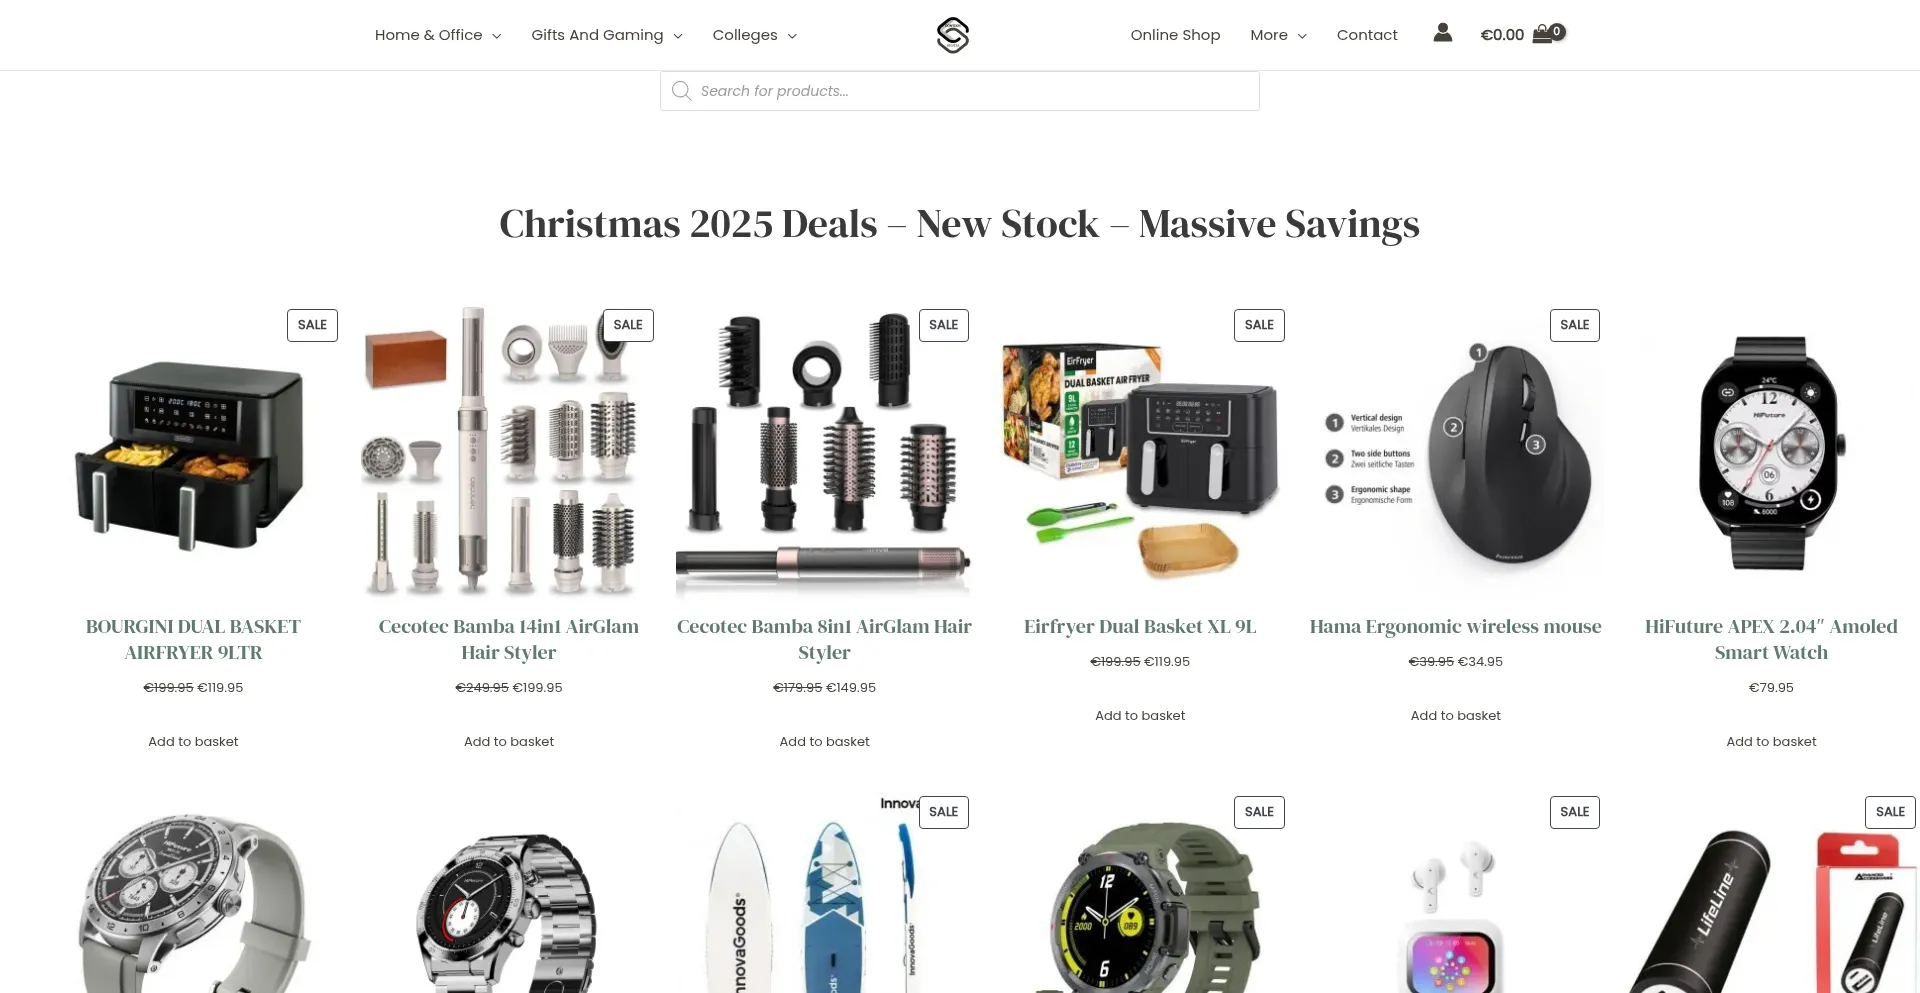Expand the More menu
1920x993 pixels.
[x=1278, y=35]
